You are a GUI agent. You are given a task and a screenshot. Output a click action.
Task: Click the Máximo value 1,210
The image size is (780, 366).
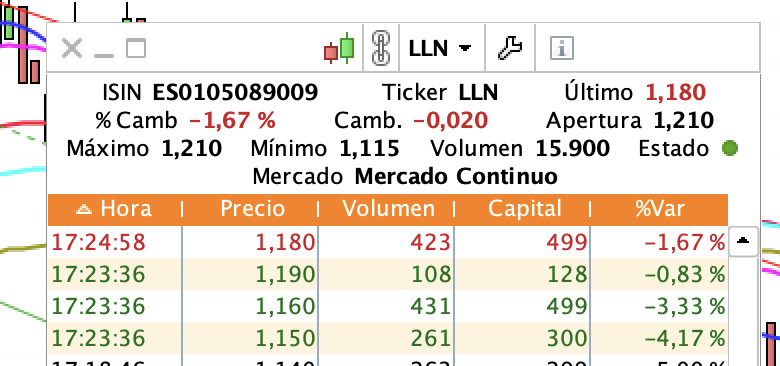192,148
